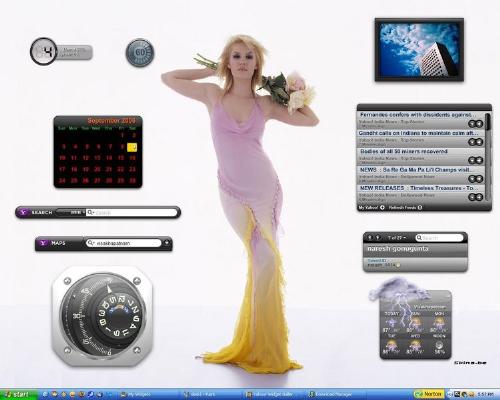Screen dimensions: 500x400
Task: Click Refresh Feeds in the news widget
Action: 406,207
